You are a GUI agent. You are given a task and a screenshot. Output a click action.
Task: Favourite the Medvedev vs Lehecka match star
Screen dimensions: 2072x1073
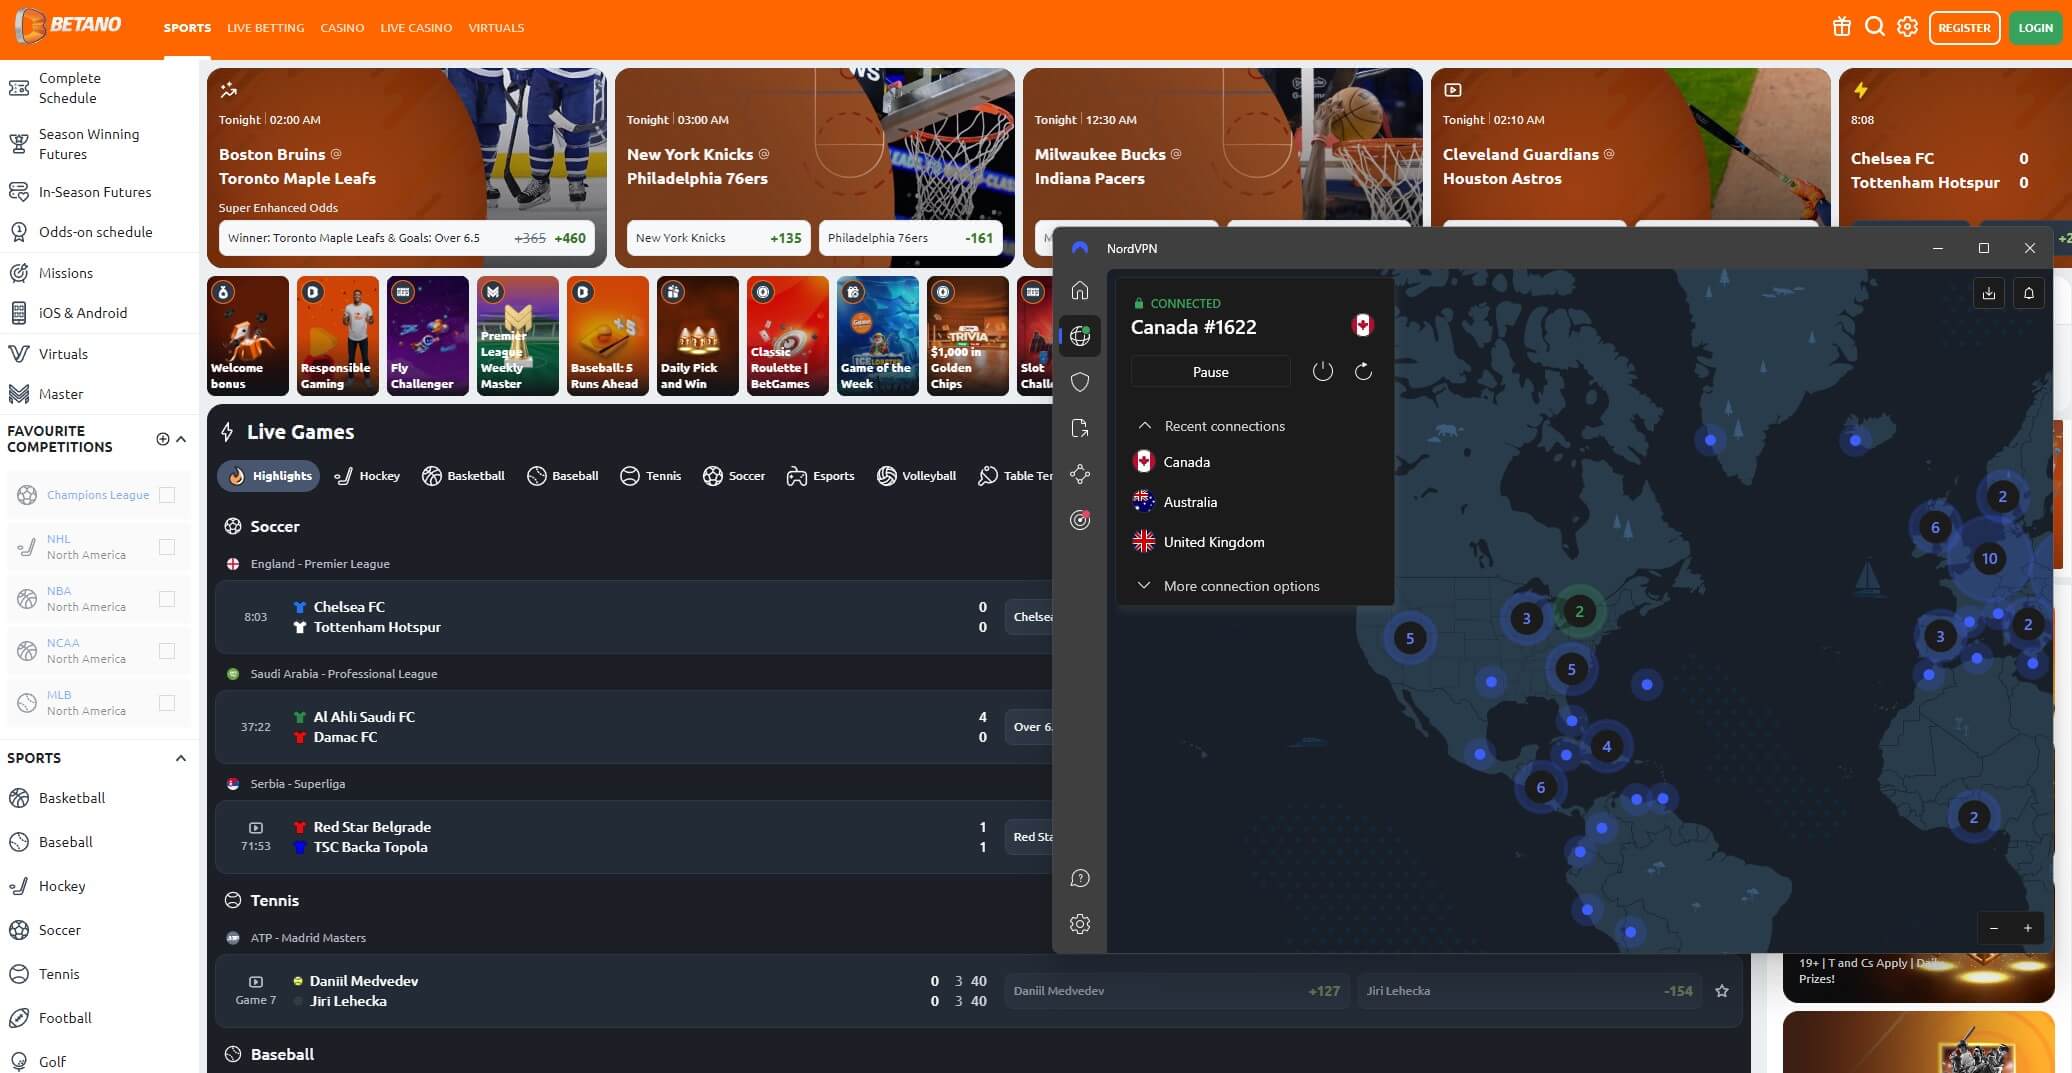tap(1722, 991)
